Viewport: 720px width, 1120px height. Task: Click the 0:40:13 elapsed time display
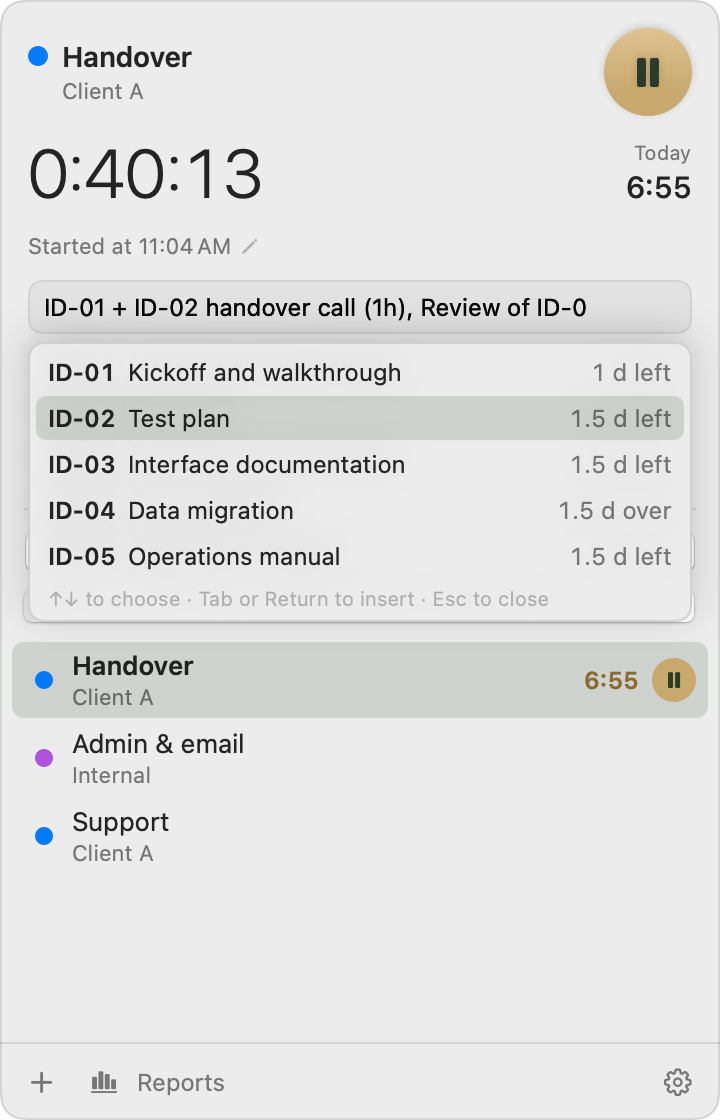pyautogui.click(x=146, y=174)
